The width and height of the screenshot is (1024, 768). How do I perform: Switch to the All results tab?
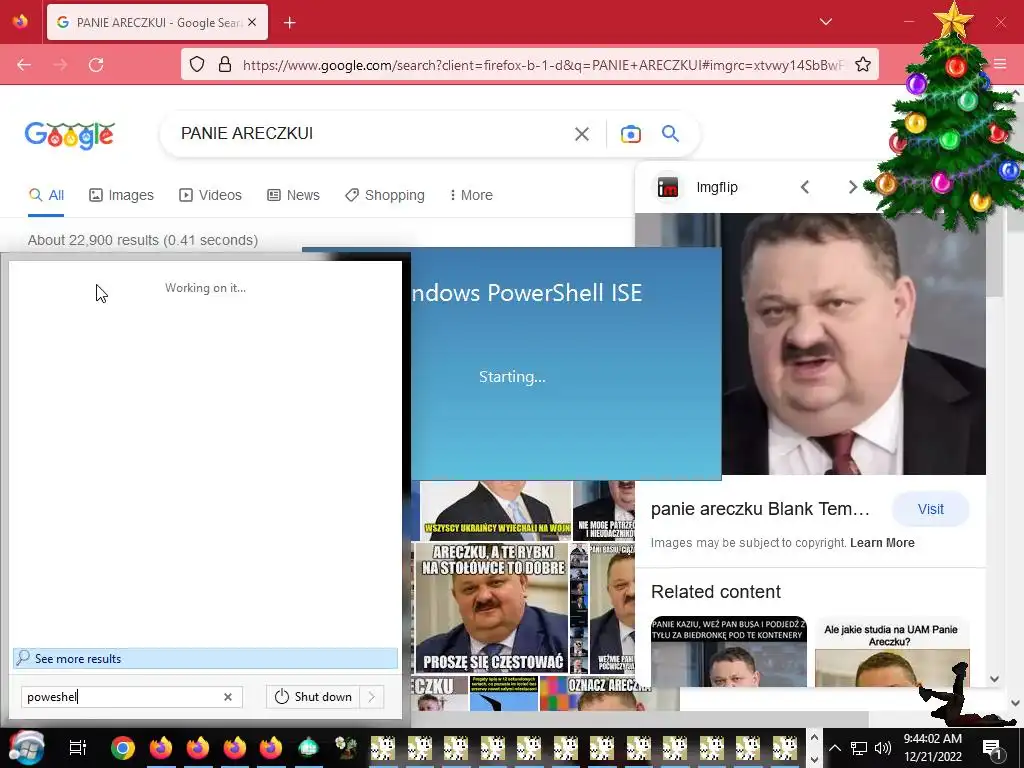pyautogui.click(x=46, y=195)
